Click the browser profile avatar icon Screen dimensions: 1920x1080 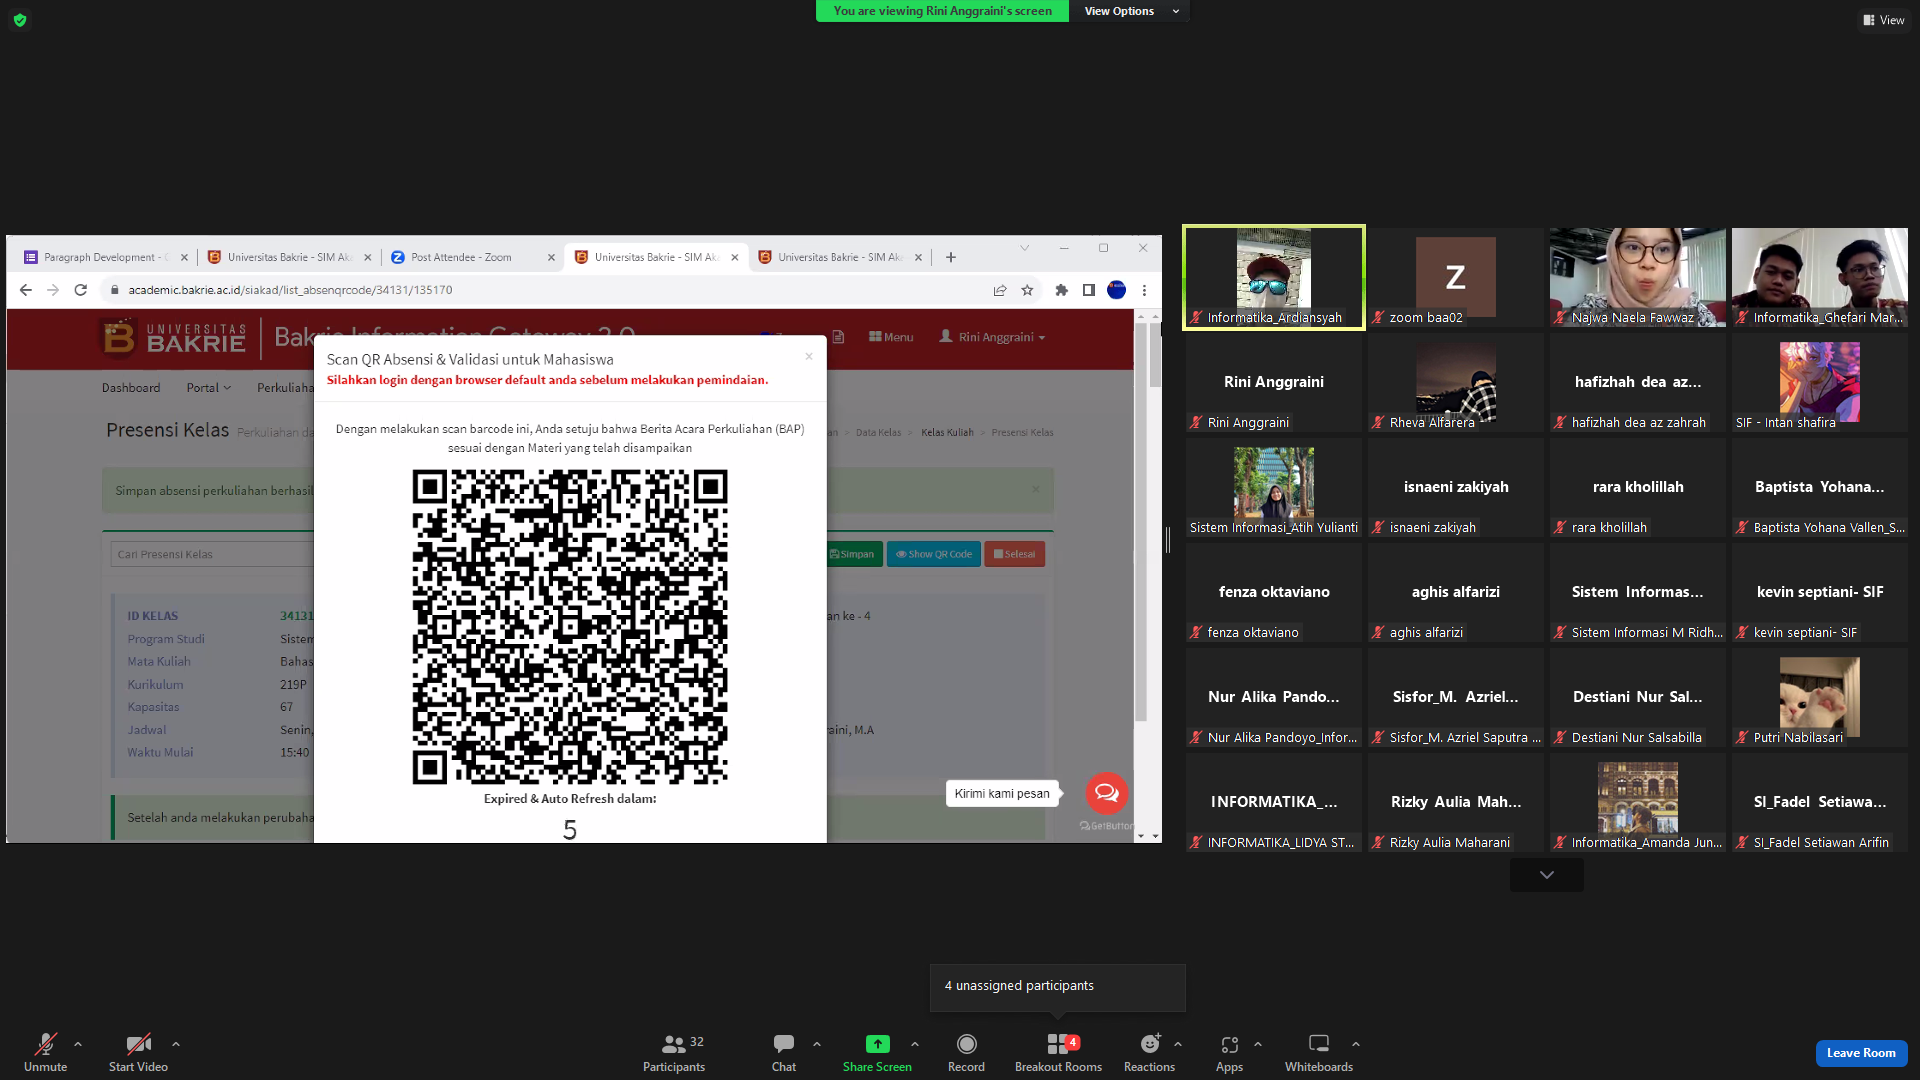[1117, 290]
